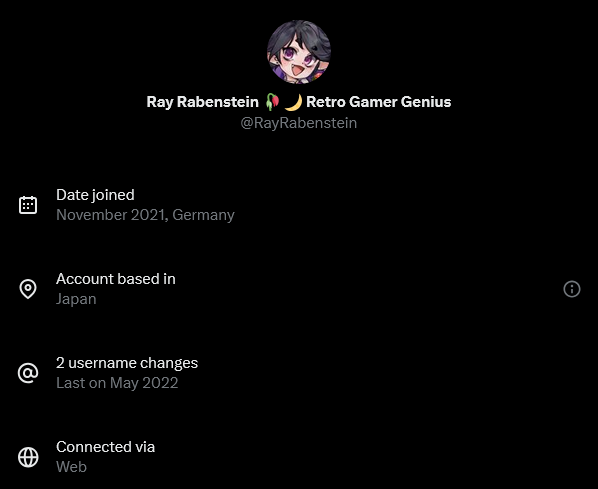
Task: Click the Last on May 2022 text
Action: (x=117, y=383)
